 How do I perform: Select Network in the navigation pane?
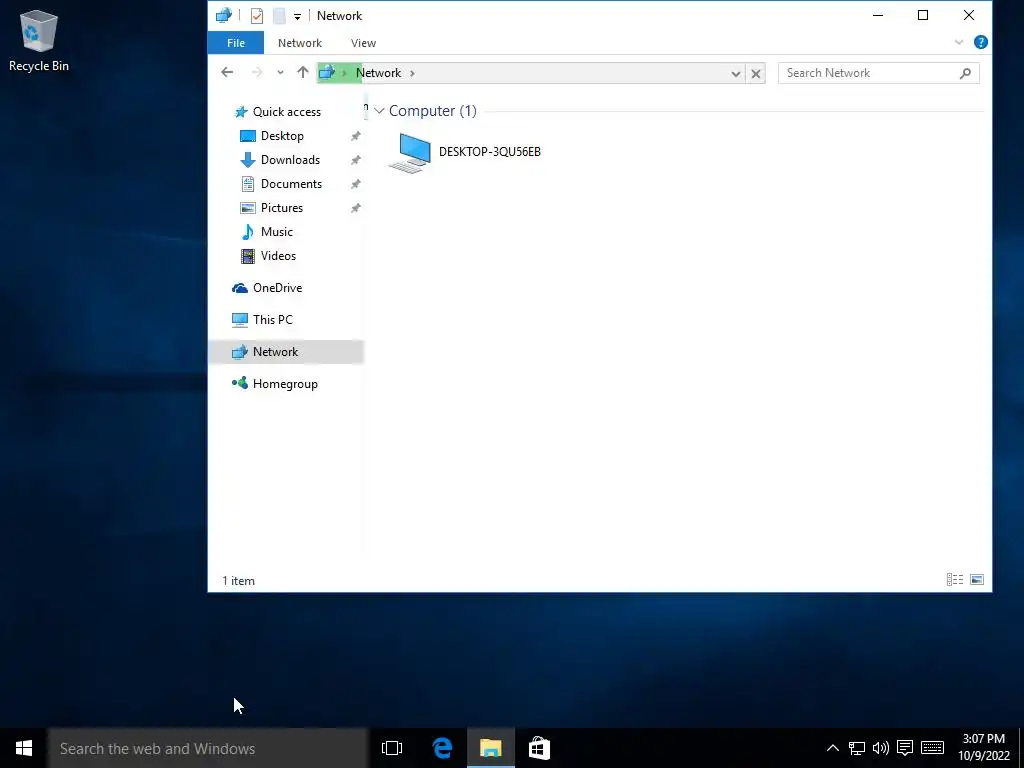pyautogui.click(x=286, y=352)
